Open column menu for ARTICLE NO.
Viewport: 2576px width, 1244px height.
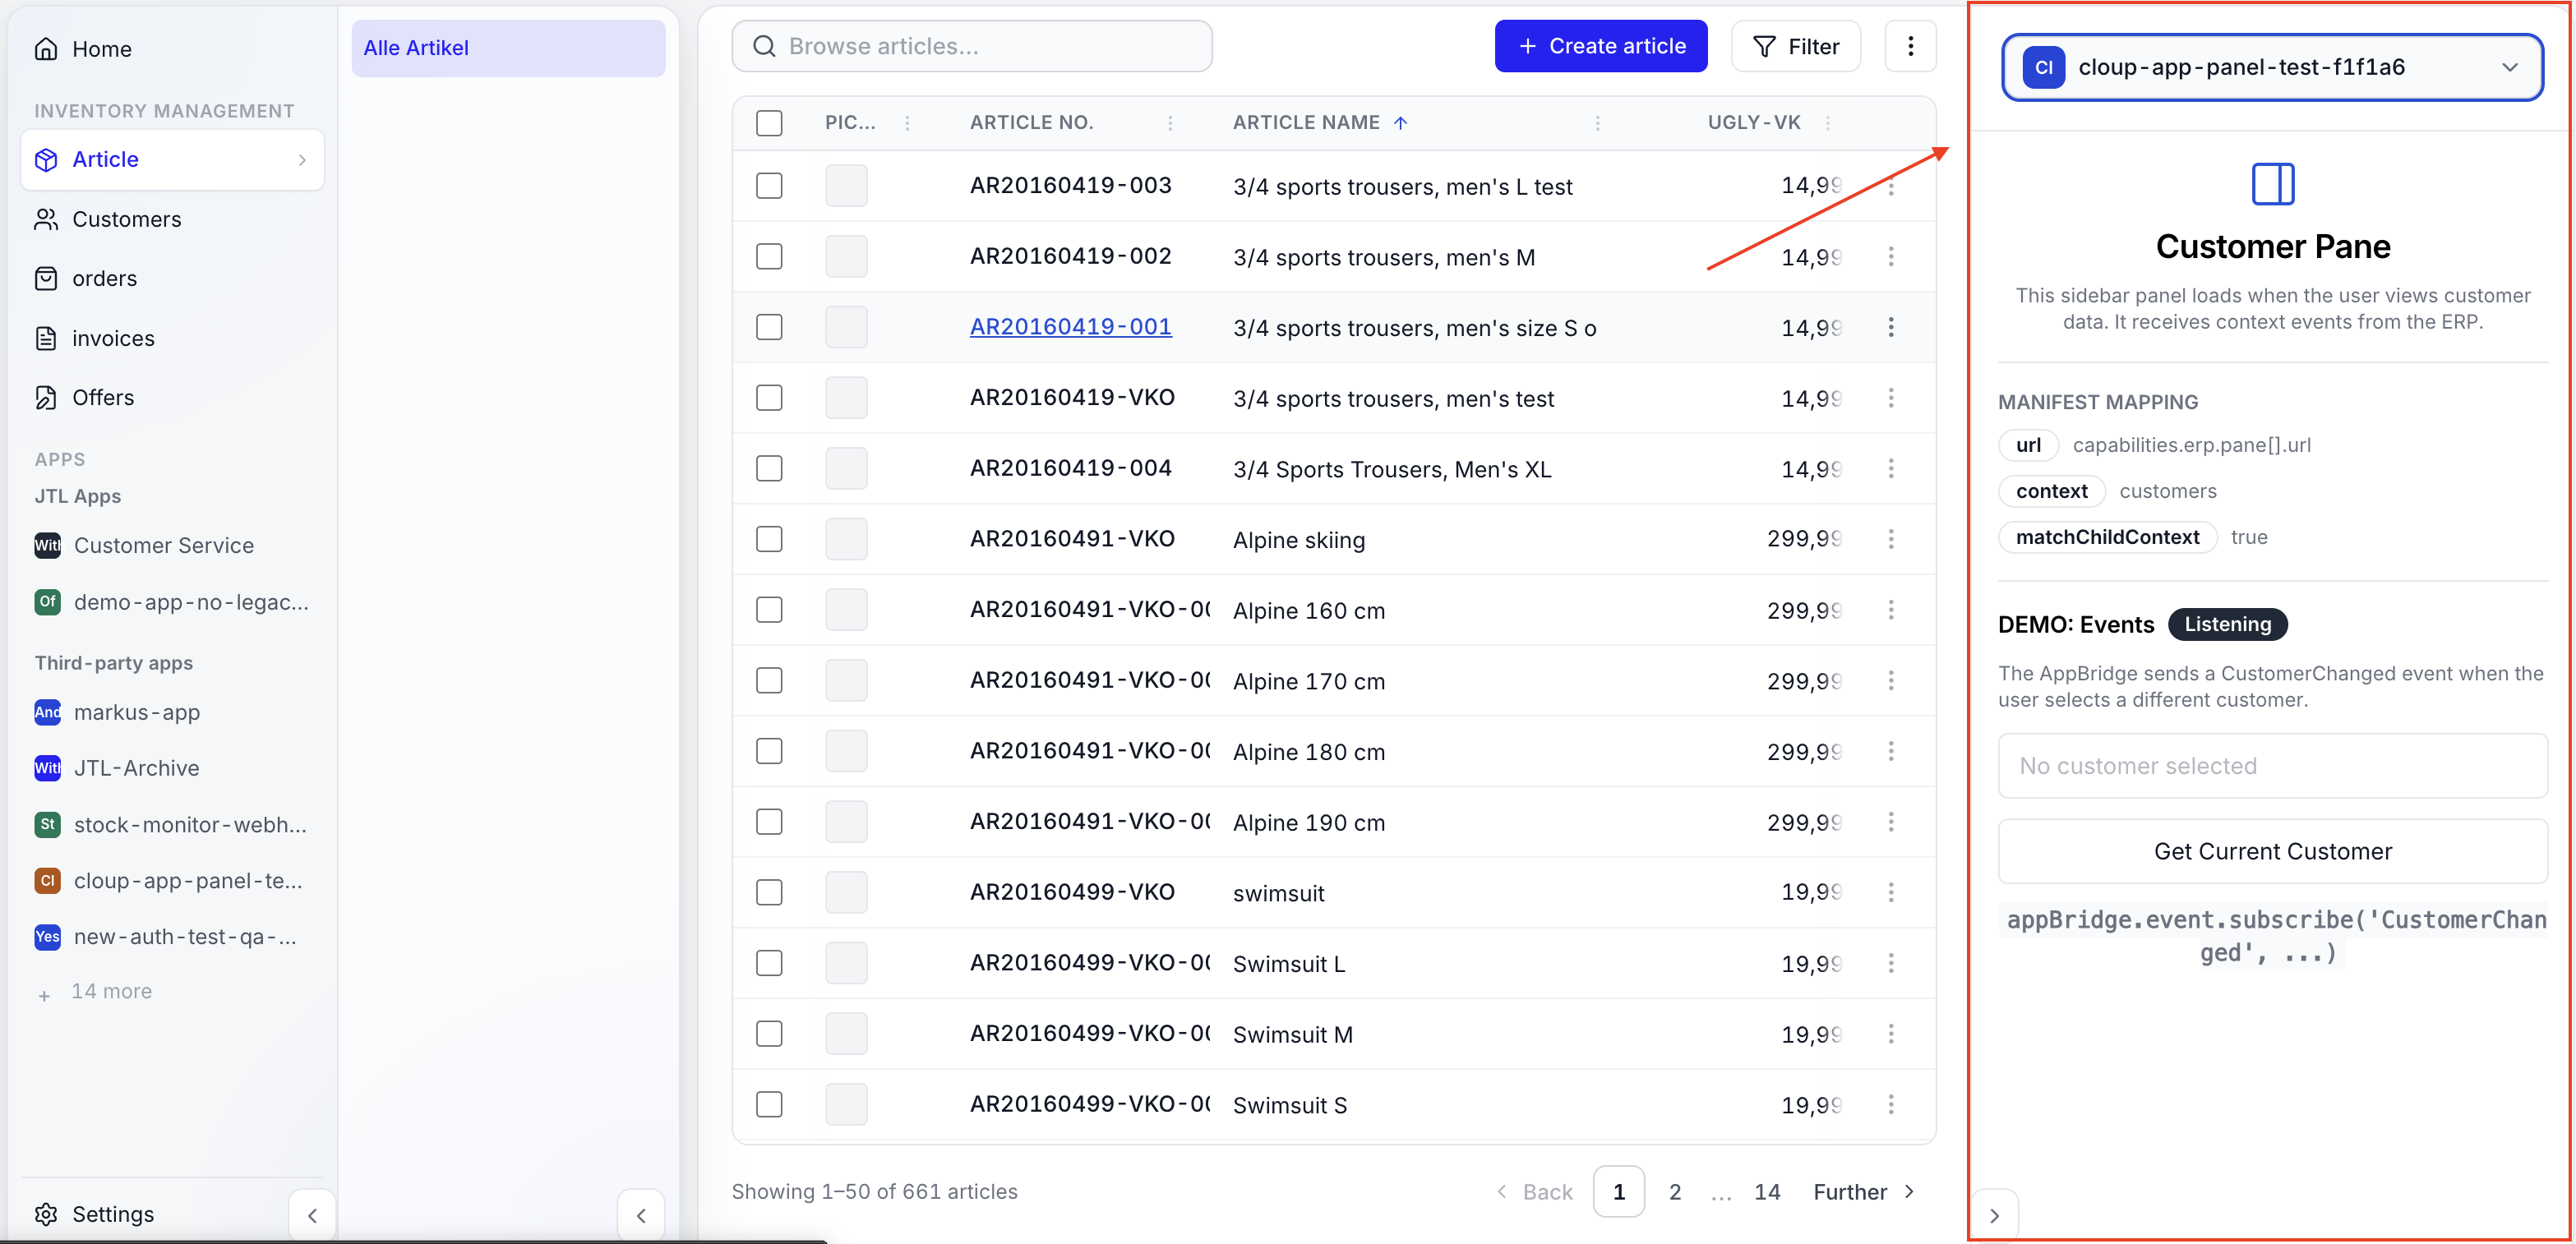click(1170, 123)
